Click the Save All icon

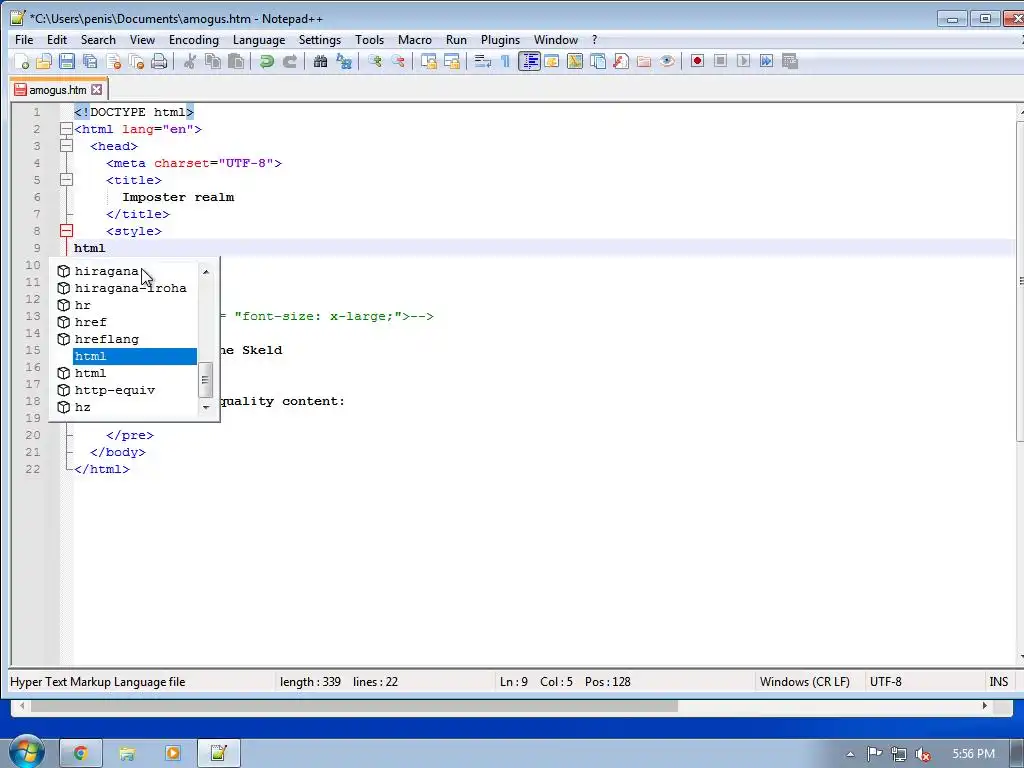coord(90,61)
